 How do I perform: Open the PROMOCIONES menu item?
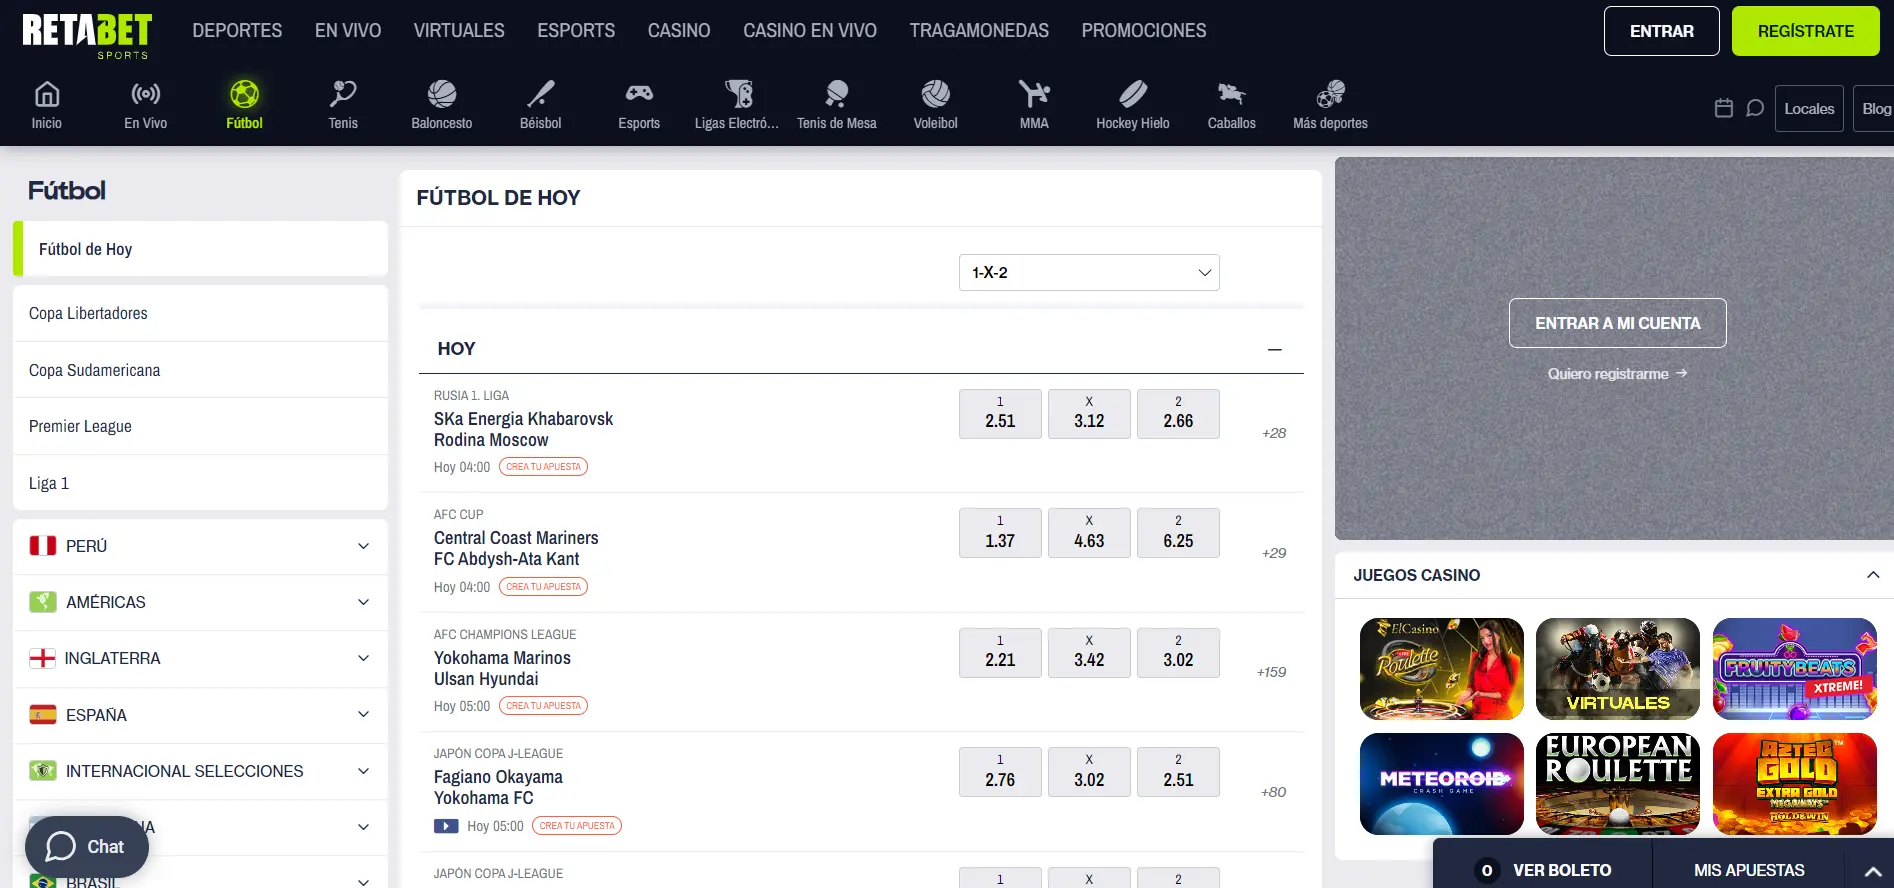coord(1143,31)
